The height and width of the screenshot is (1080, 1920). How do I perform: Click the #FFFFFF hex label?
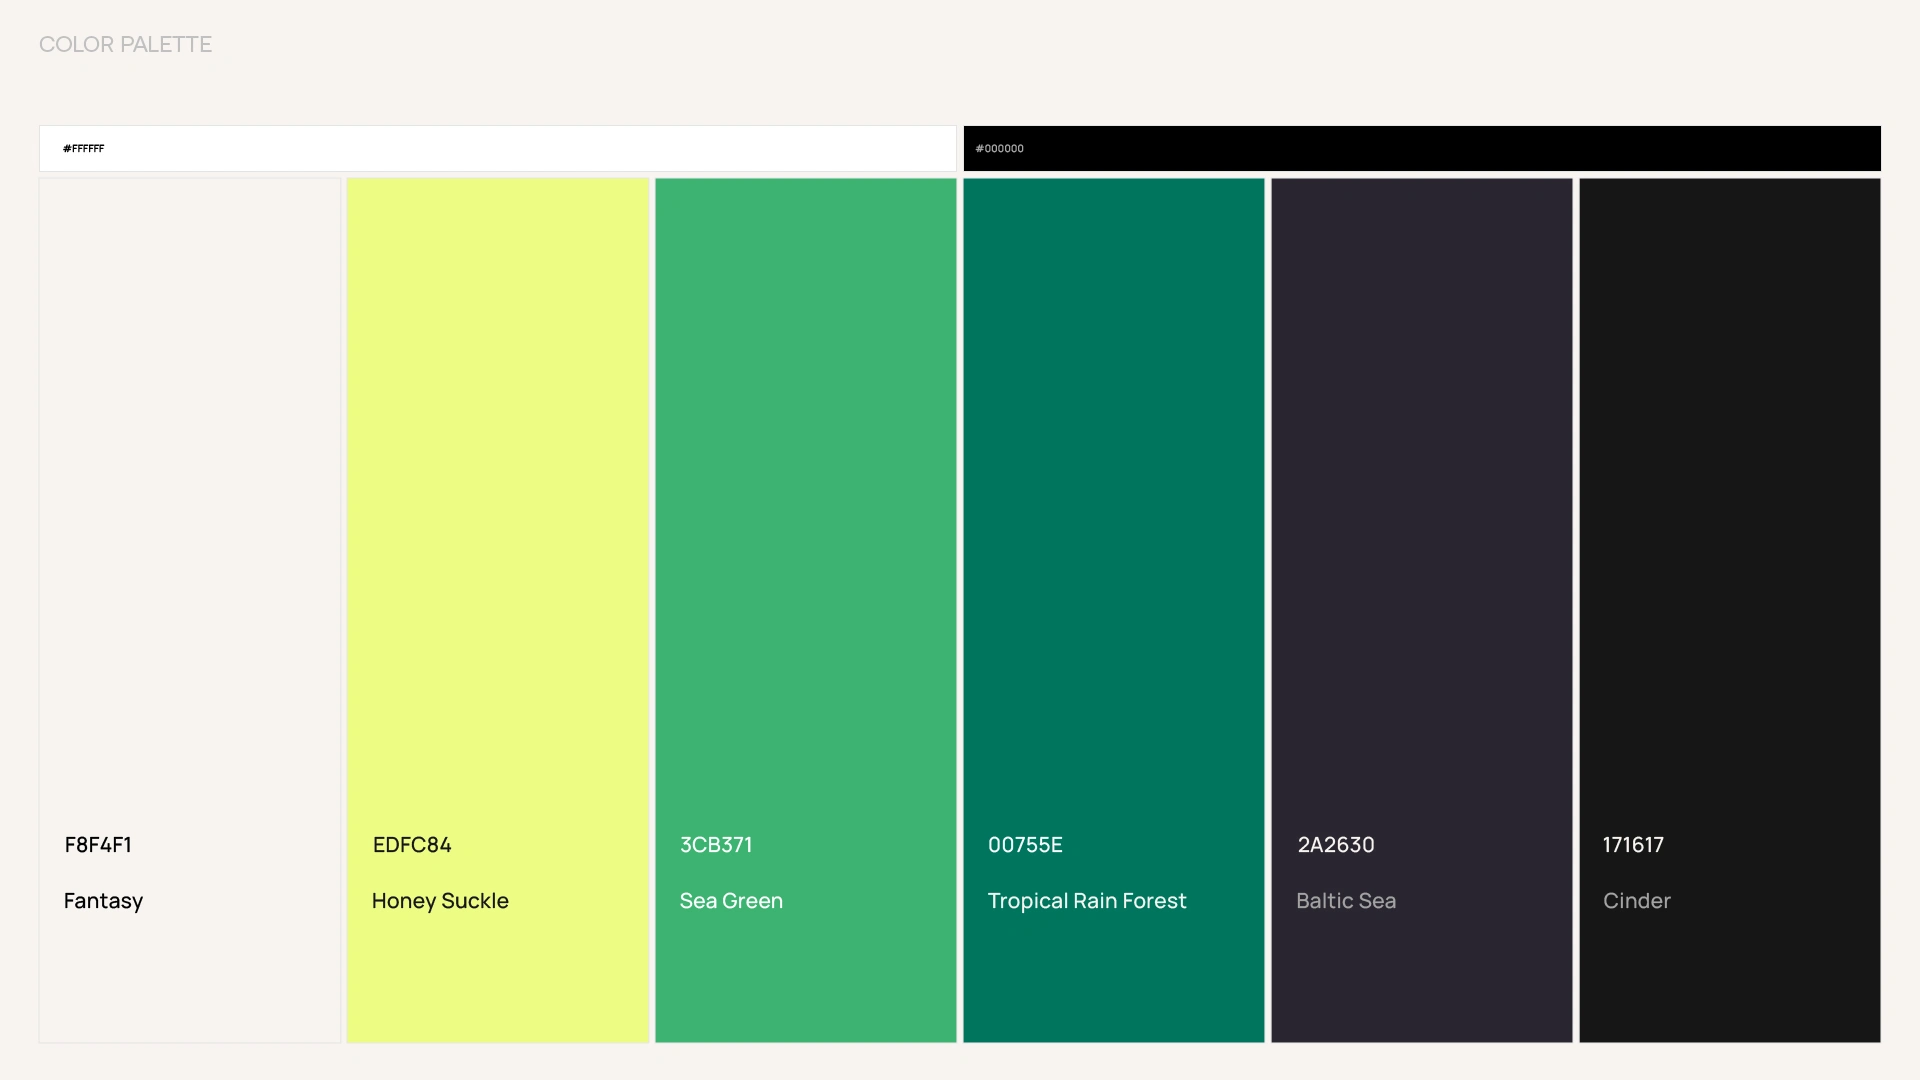pos(83,148)
